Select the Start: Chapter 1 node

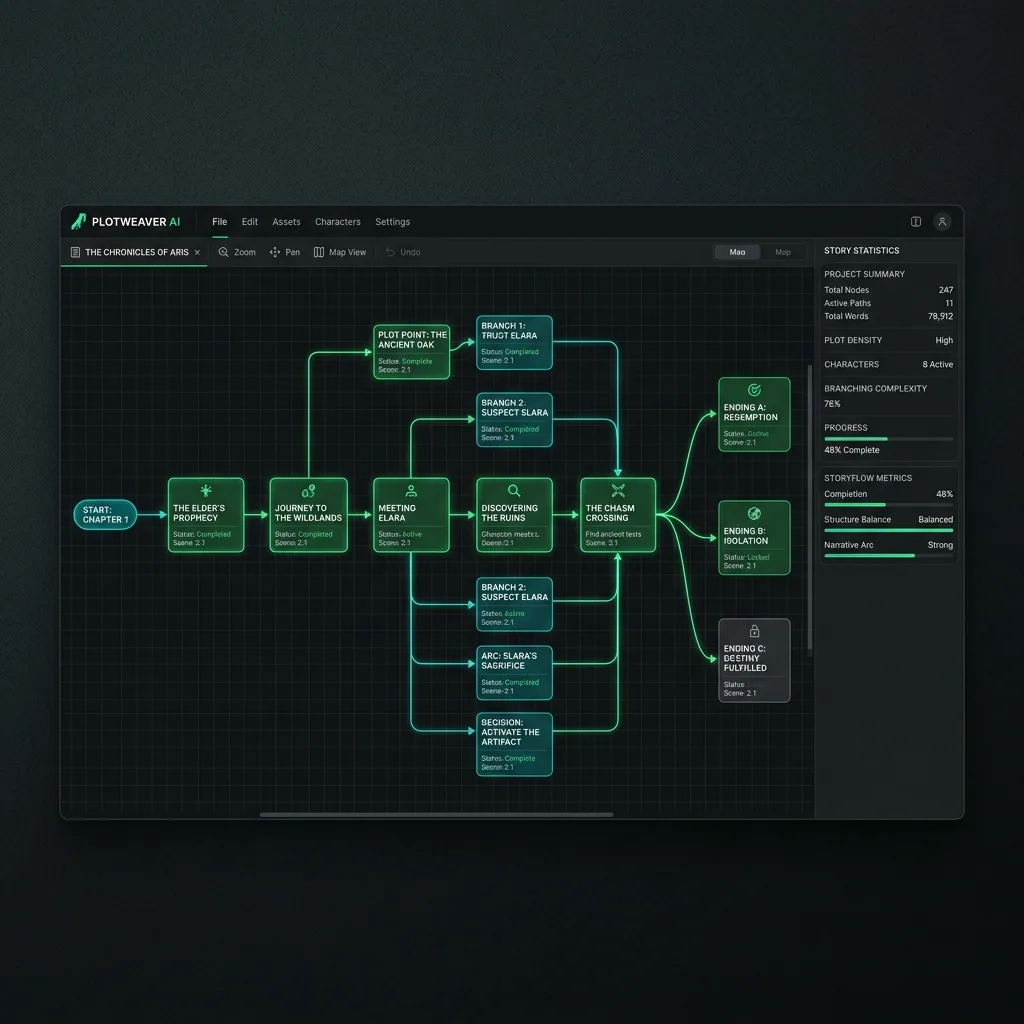tap(105, 515)
